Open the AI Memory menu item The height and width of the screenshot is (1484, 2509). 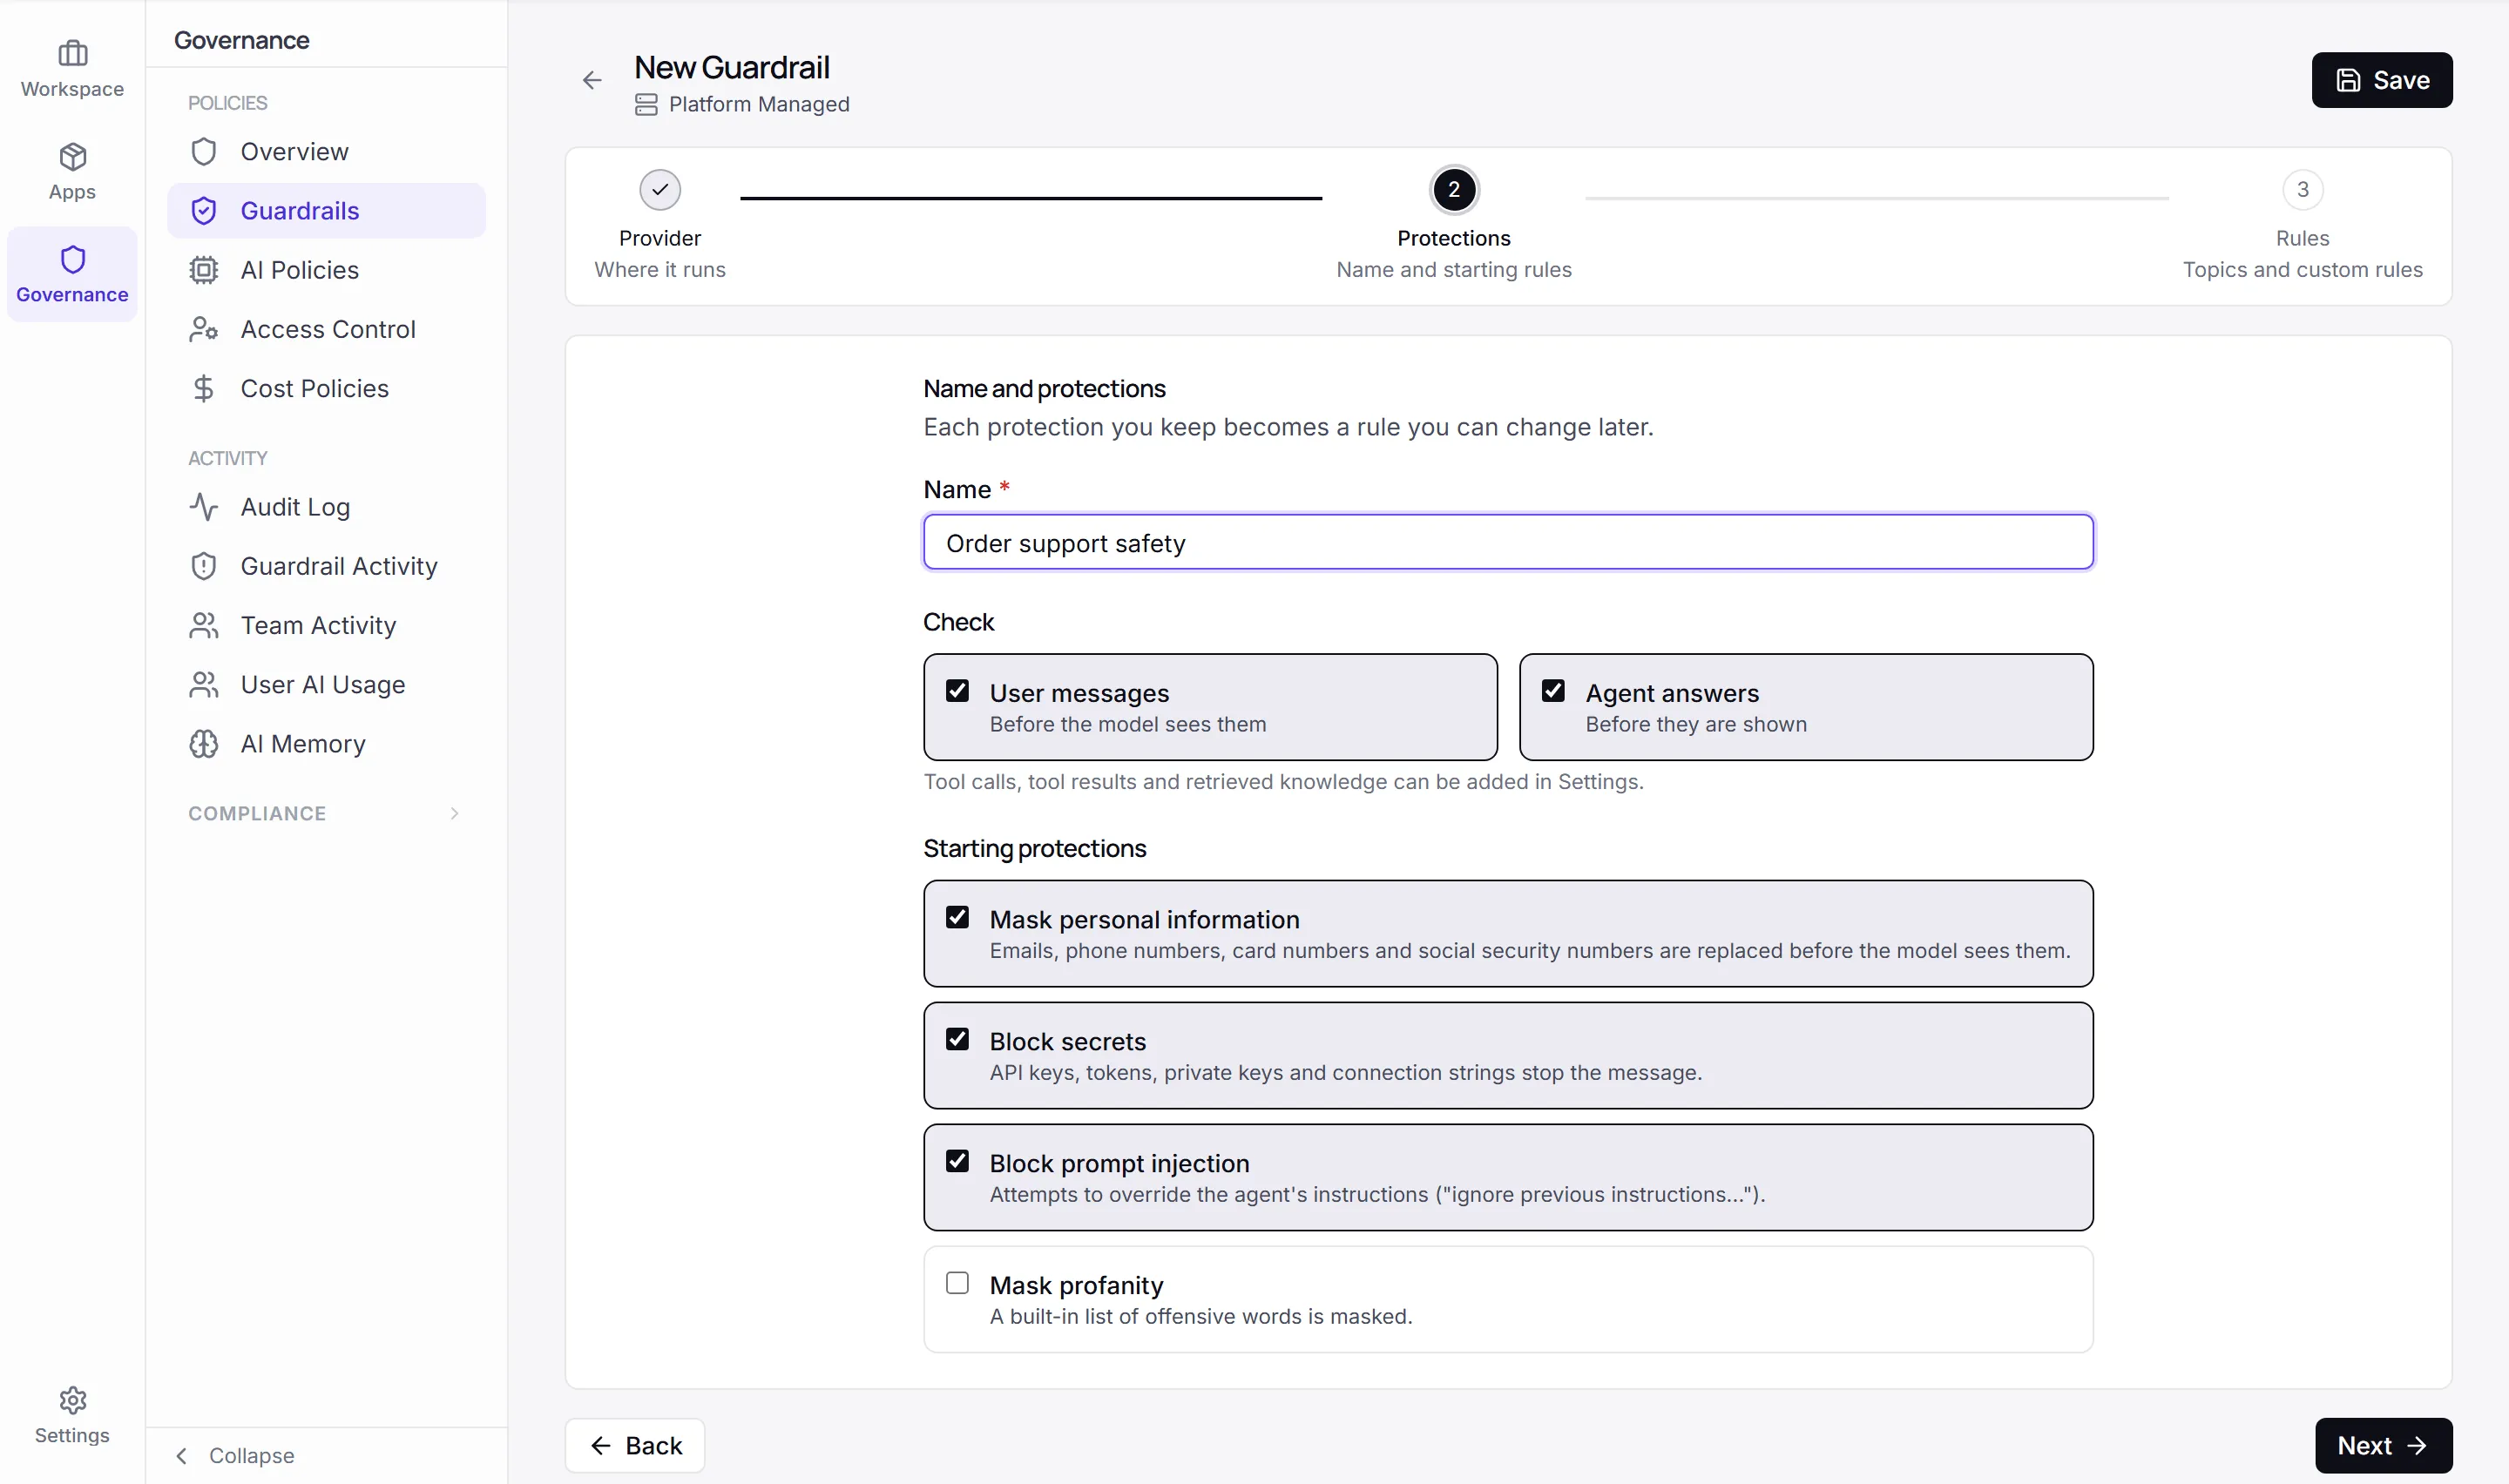pos(326,744)
